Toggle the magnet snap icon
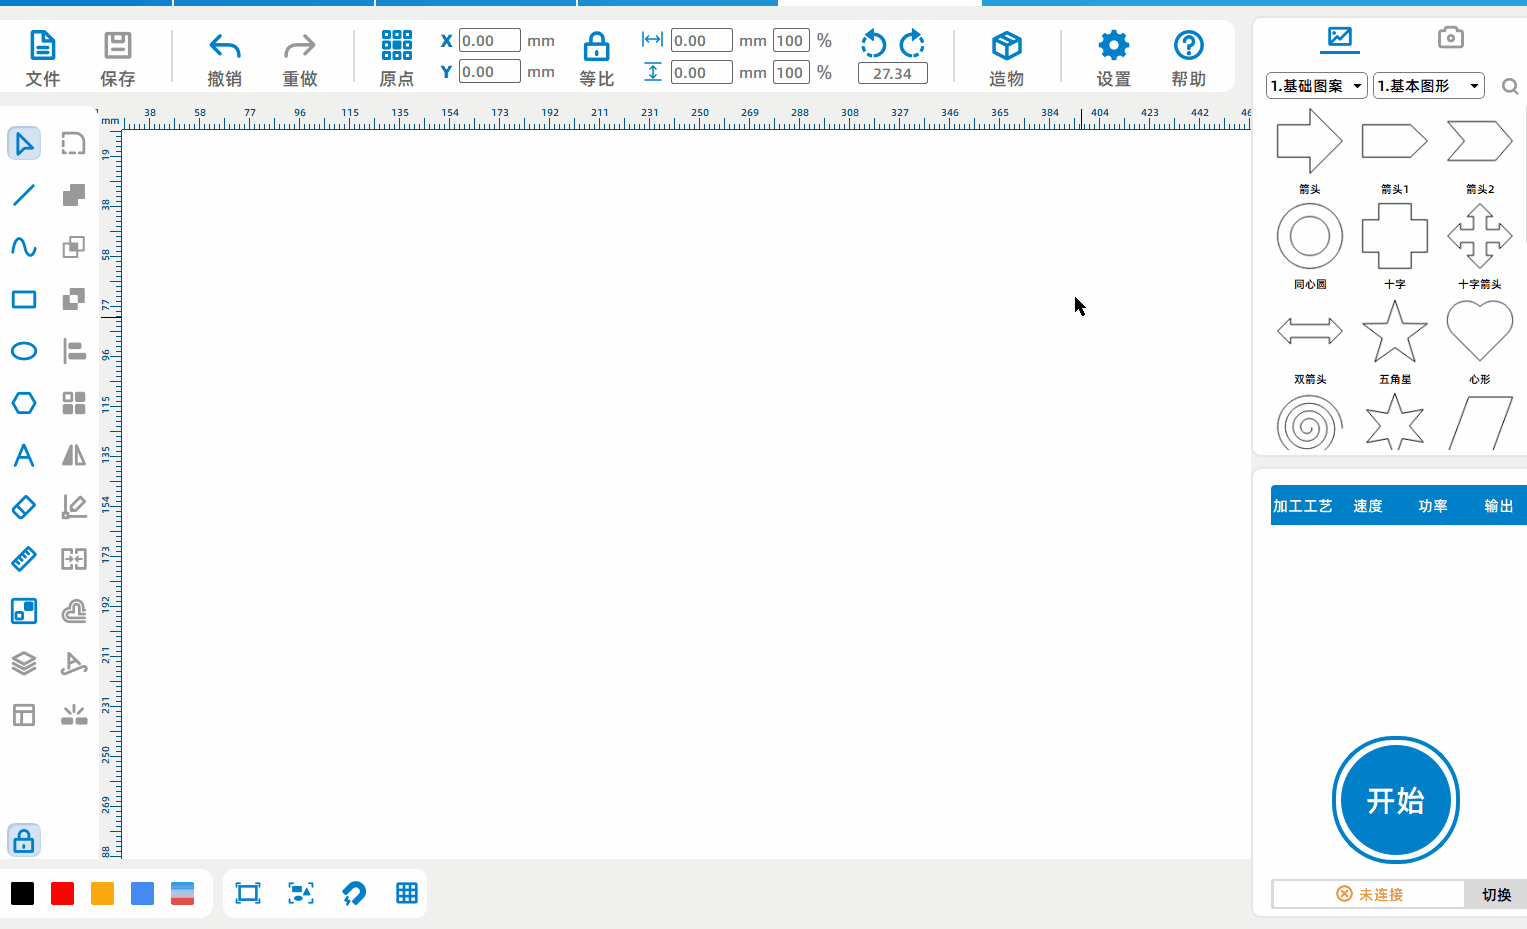The image size is (1527, 929). tap(354, 893)
